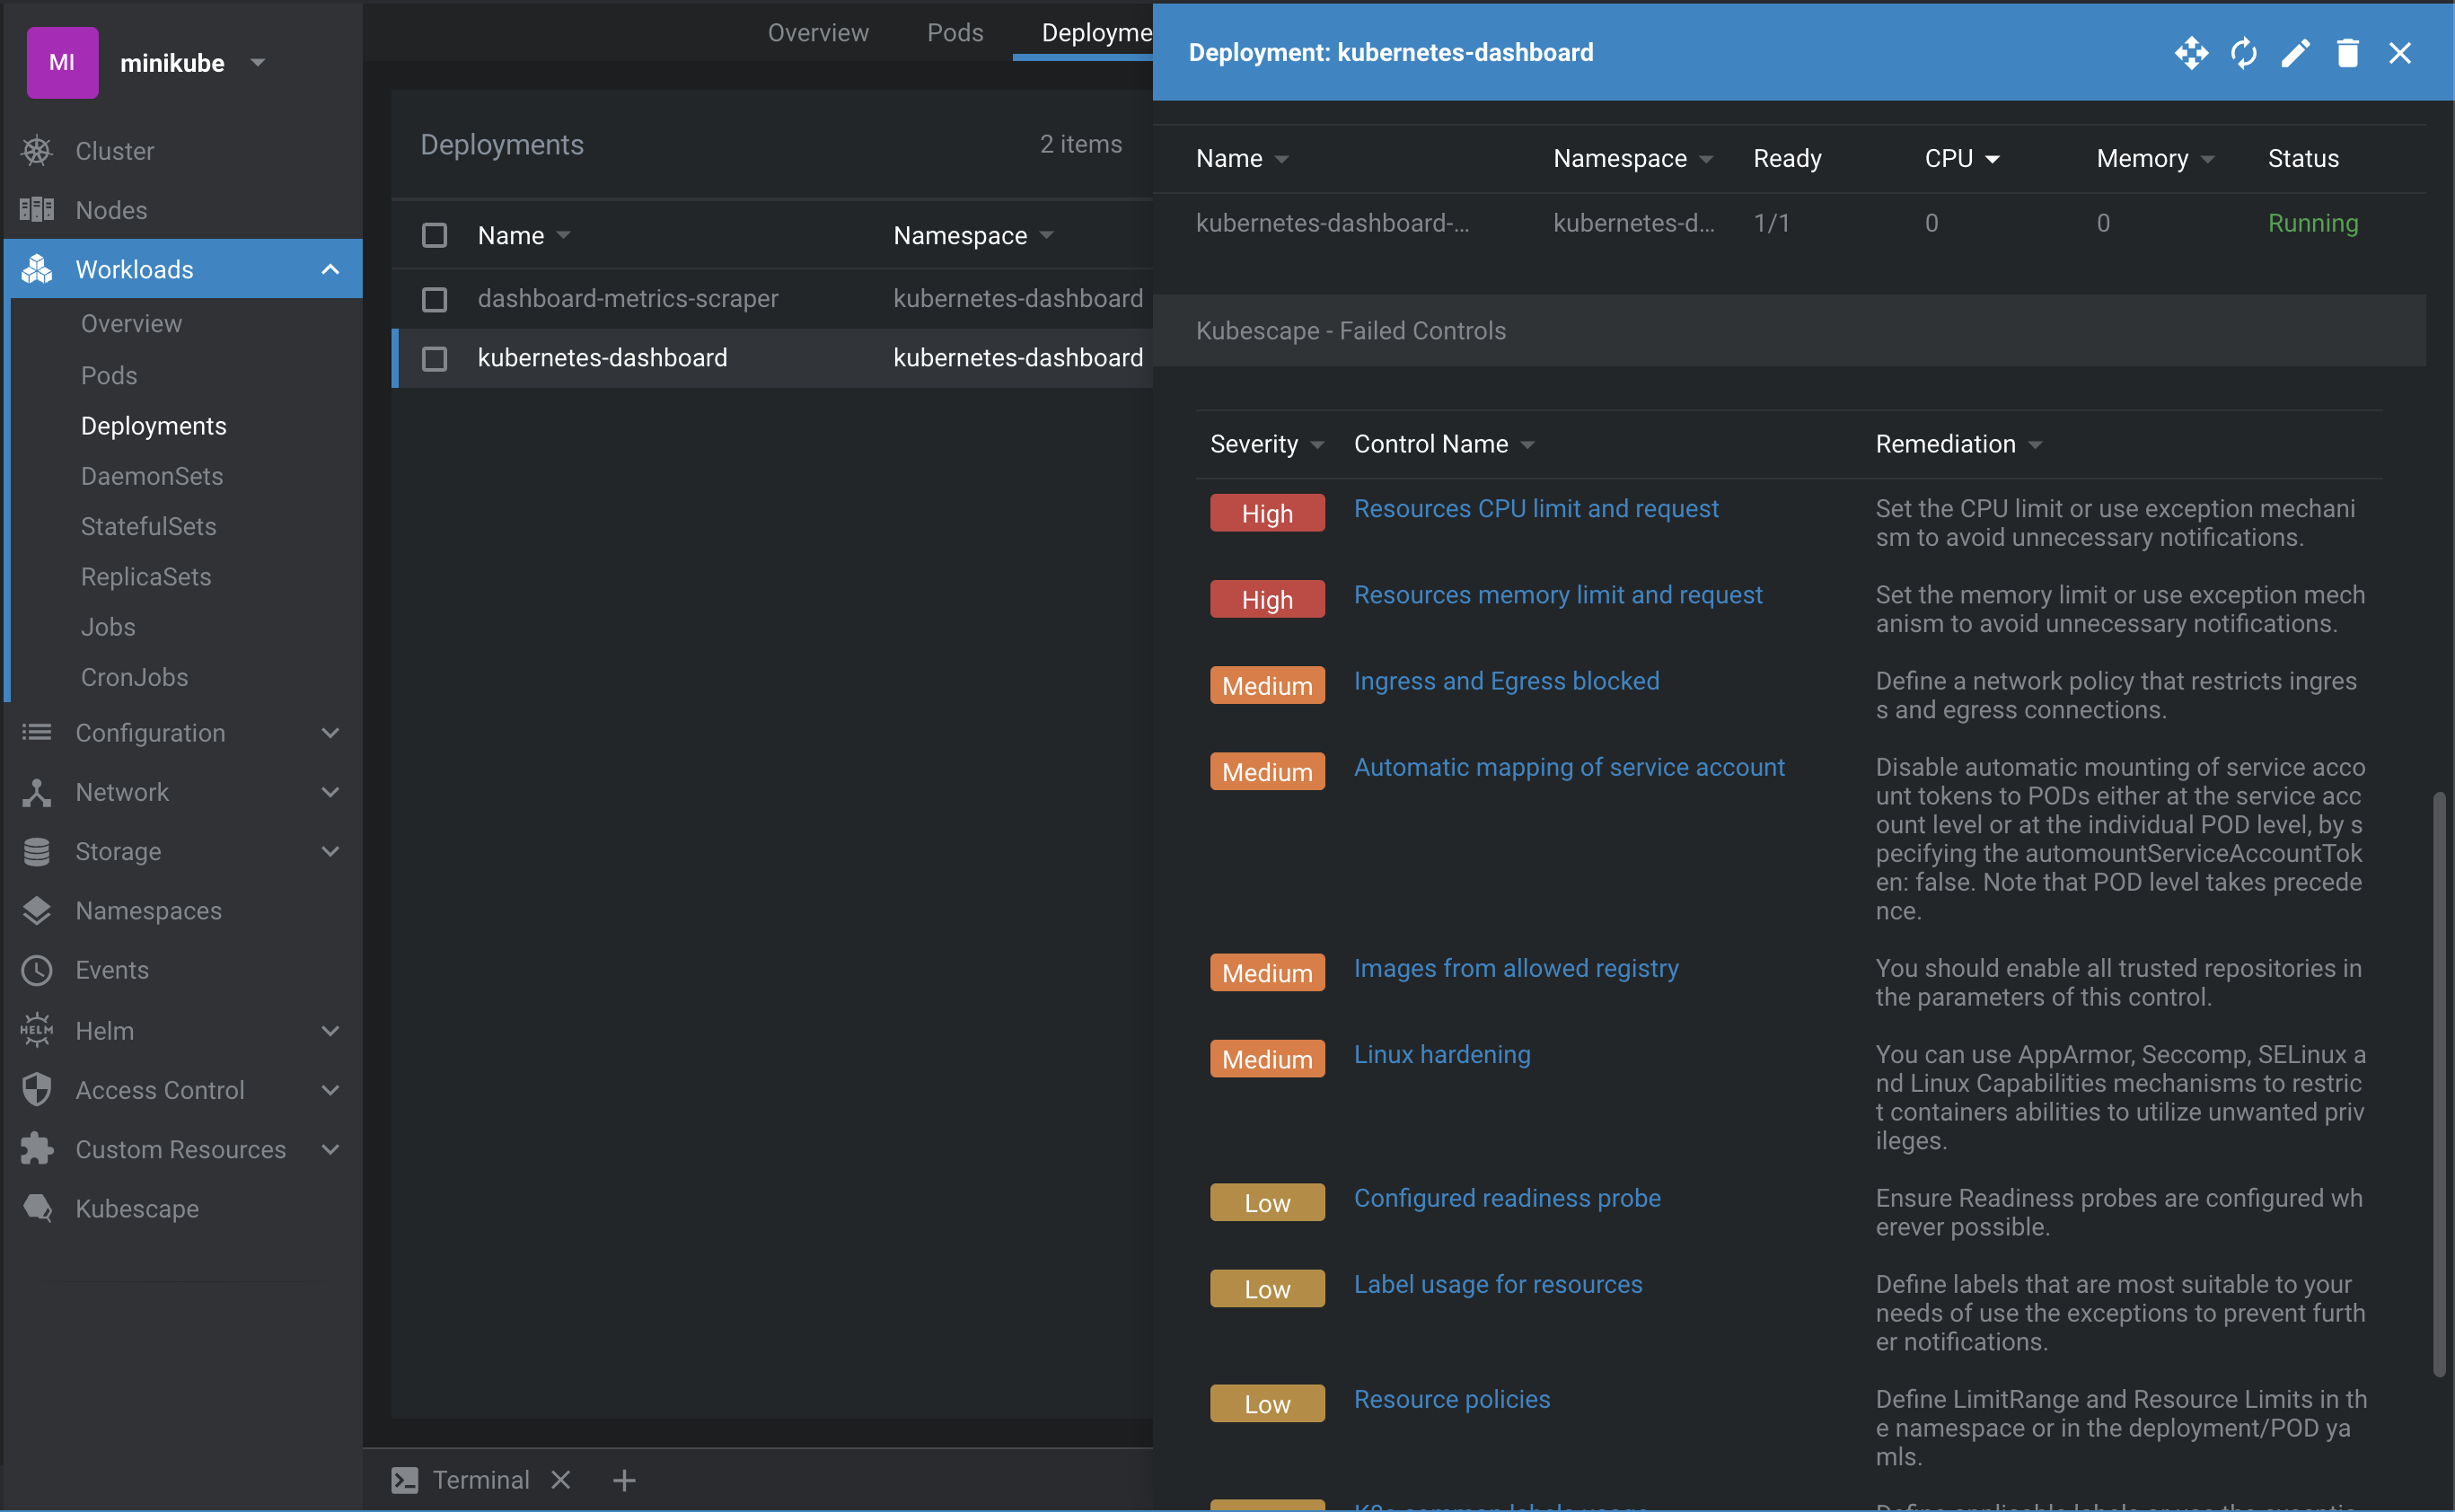Add a new terminal tab with plus

tap(624, 1480)
